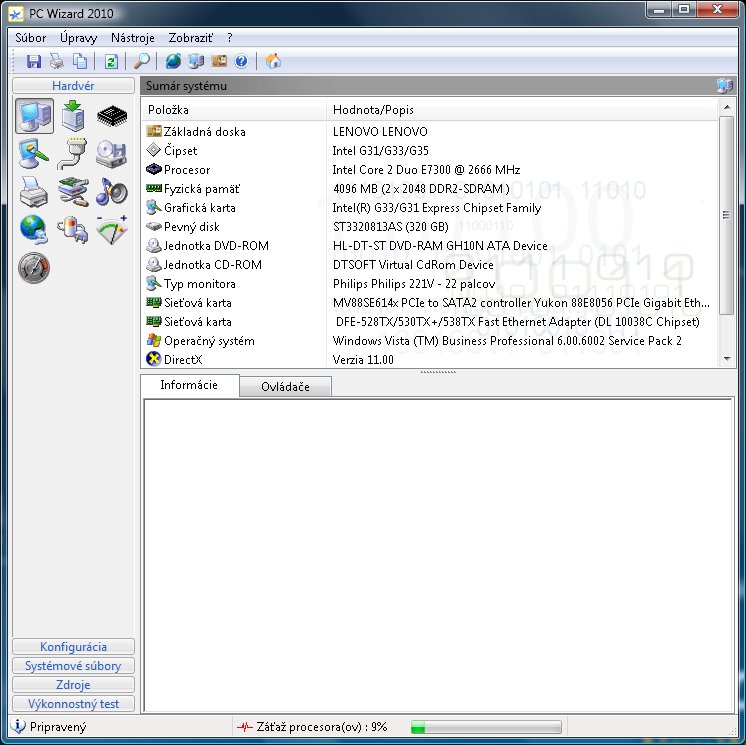Select the disc Drives icon
Image resolution: width=746 pixels, height=745 pixels.
coord(112,154)
